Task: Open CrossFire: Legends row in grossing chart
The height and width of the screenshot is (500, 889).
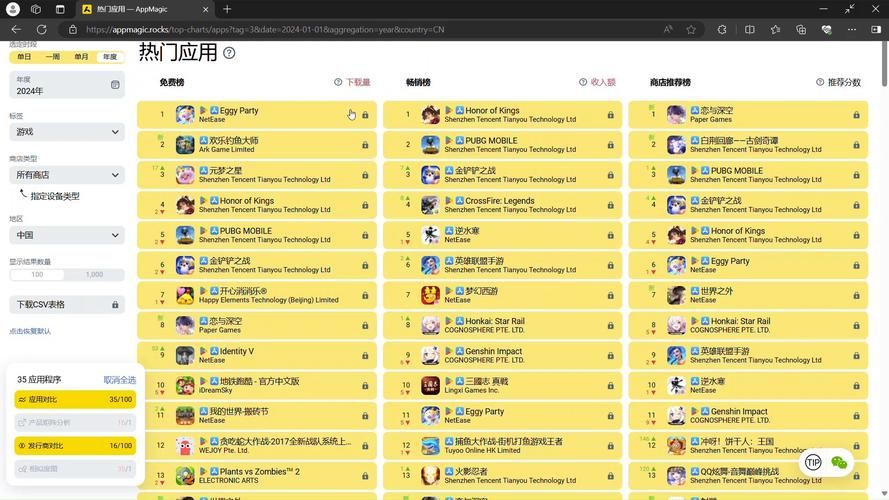Action: pyautogui.click(x=502, y=205)
